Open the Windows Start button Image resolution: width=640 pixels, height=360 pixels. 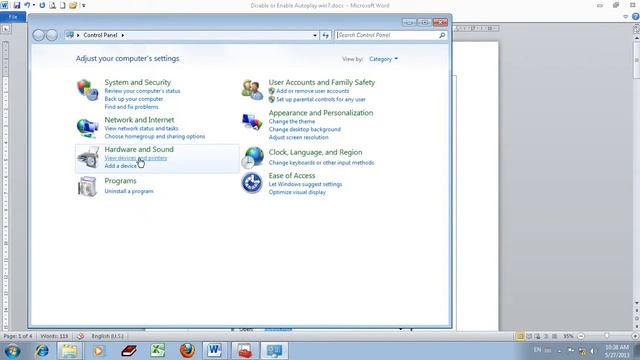pos(12,351)
